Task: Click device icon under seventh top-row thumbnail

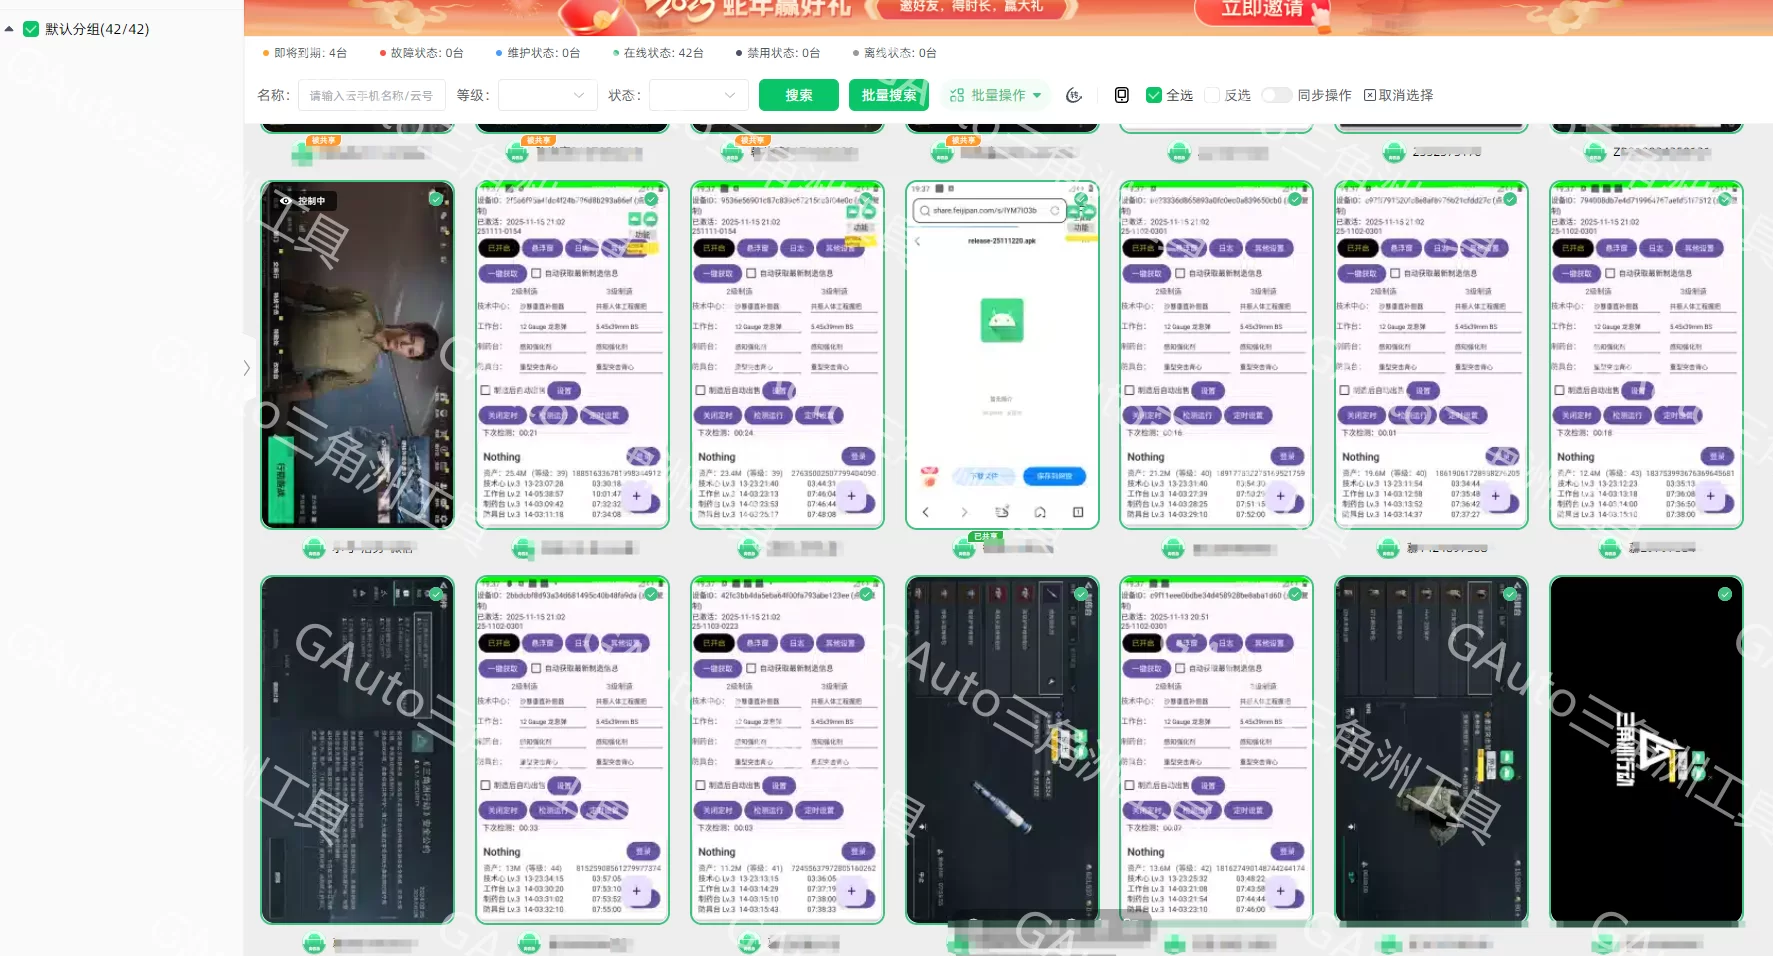Action: 1595,153
